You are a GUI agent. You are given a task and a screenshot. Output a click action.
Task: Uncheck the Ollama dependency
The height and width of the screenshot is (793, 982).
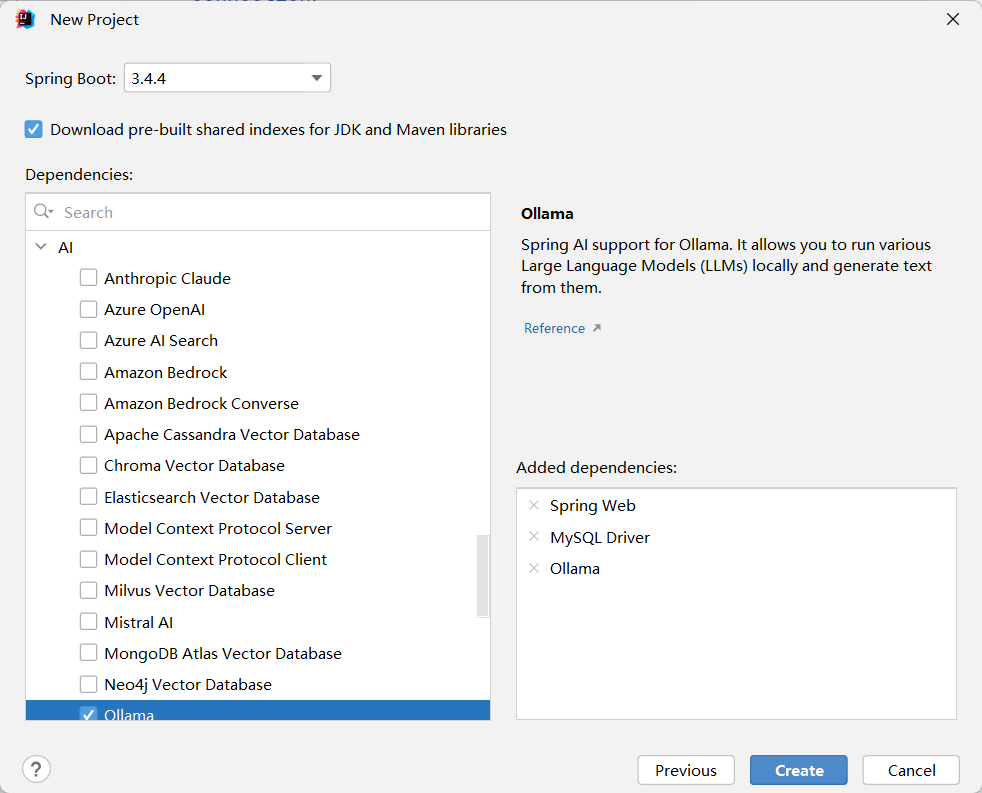click(89, 714)
